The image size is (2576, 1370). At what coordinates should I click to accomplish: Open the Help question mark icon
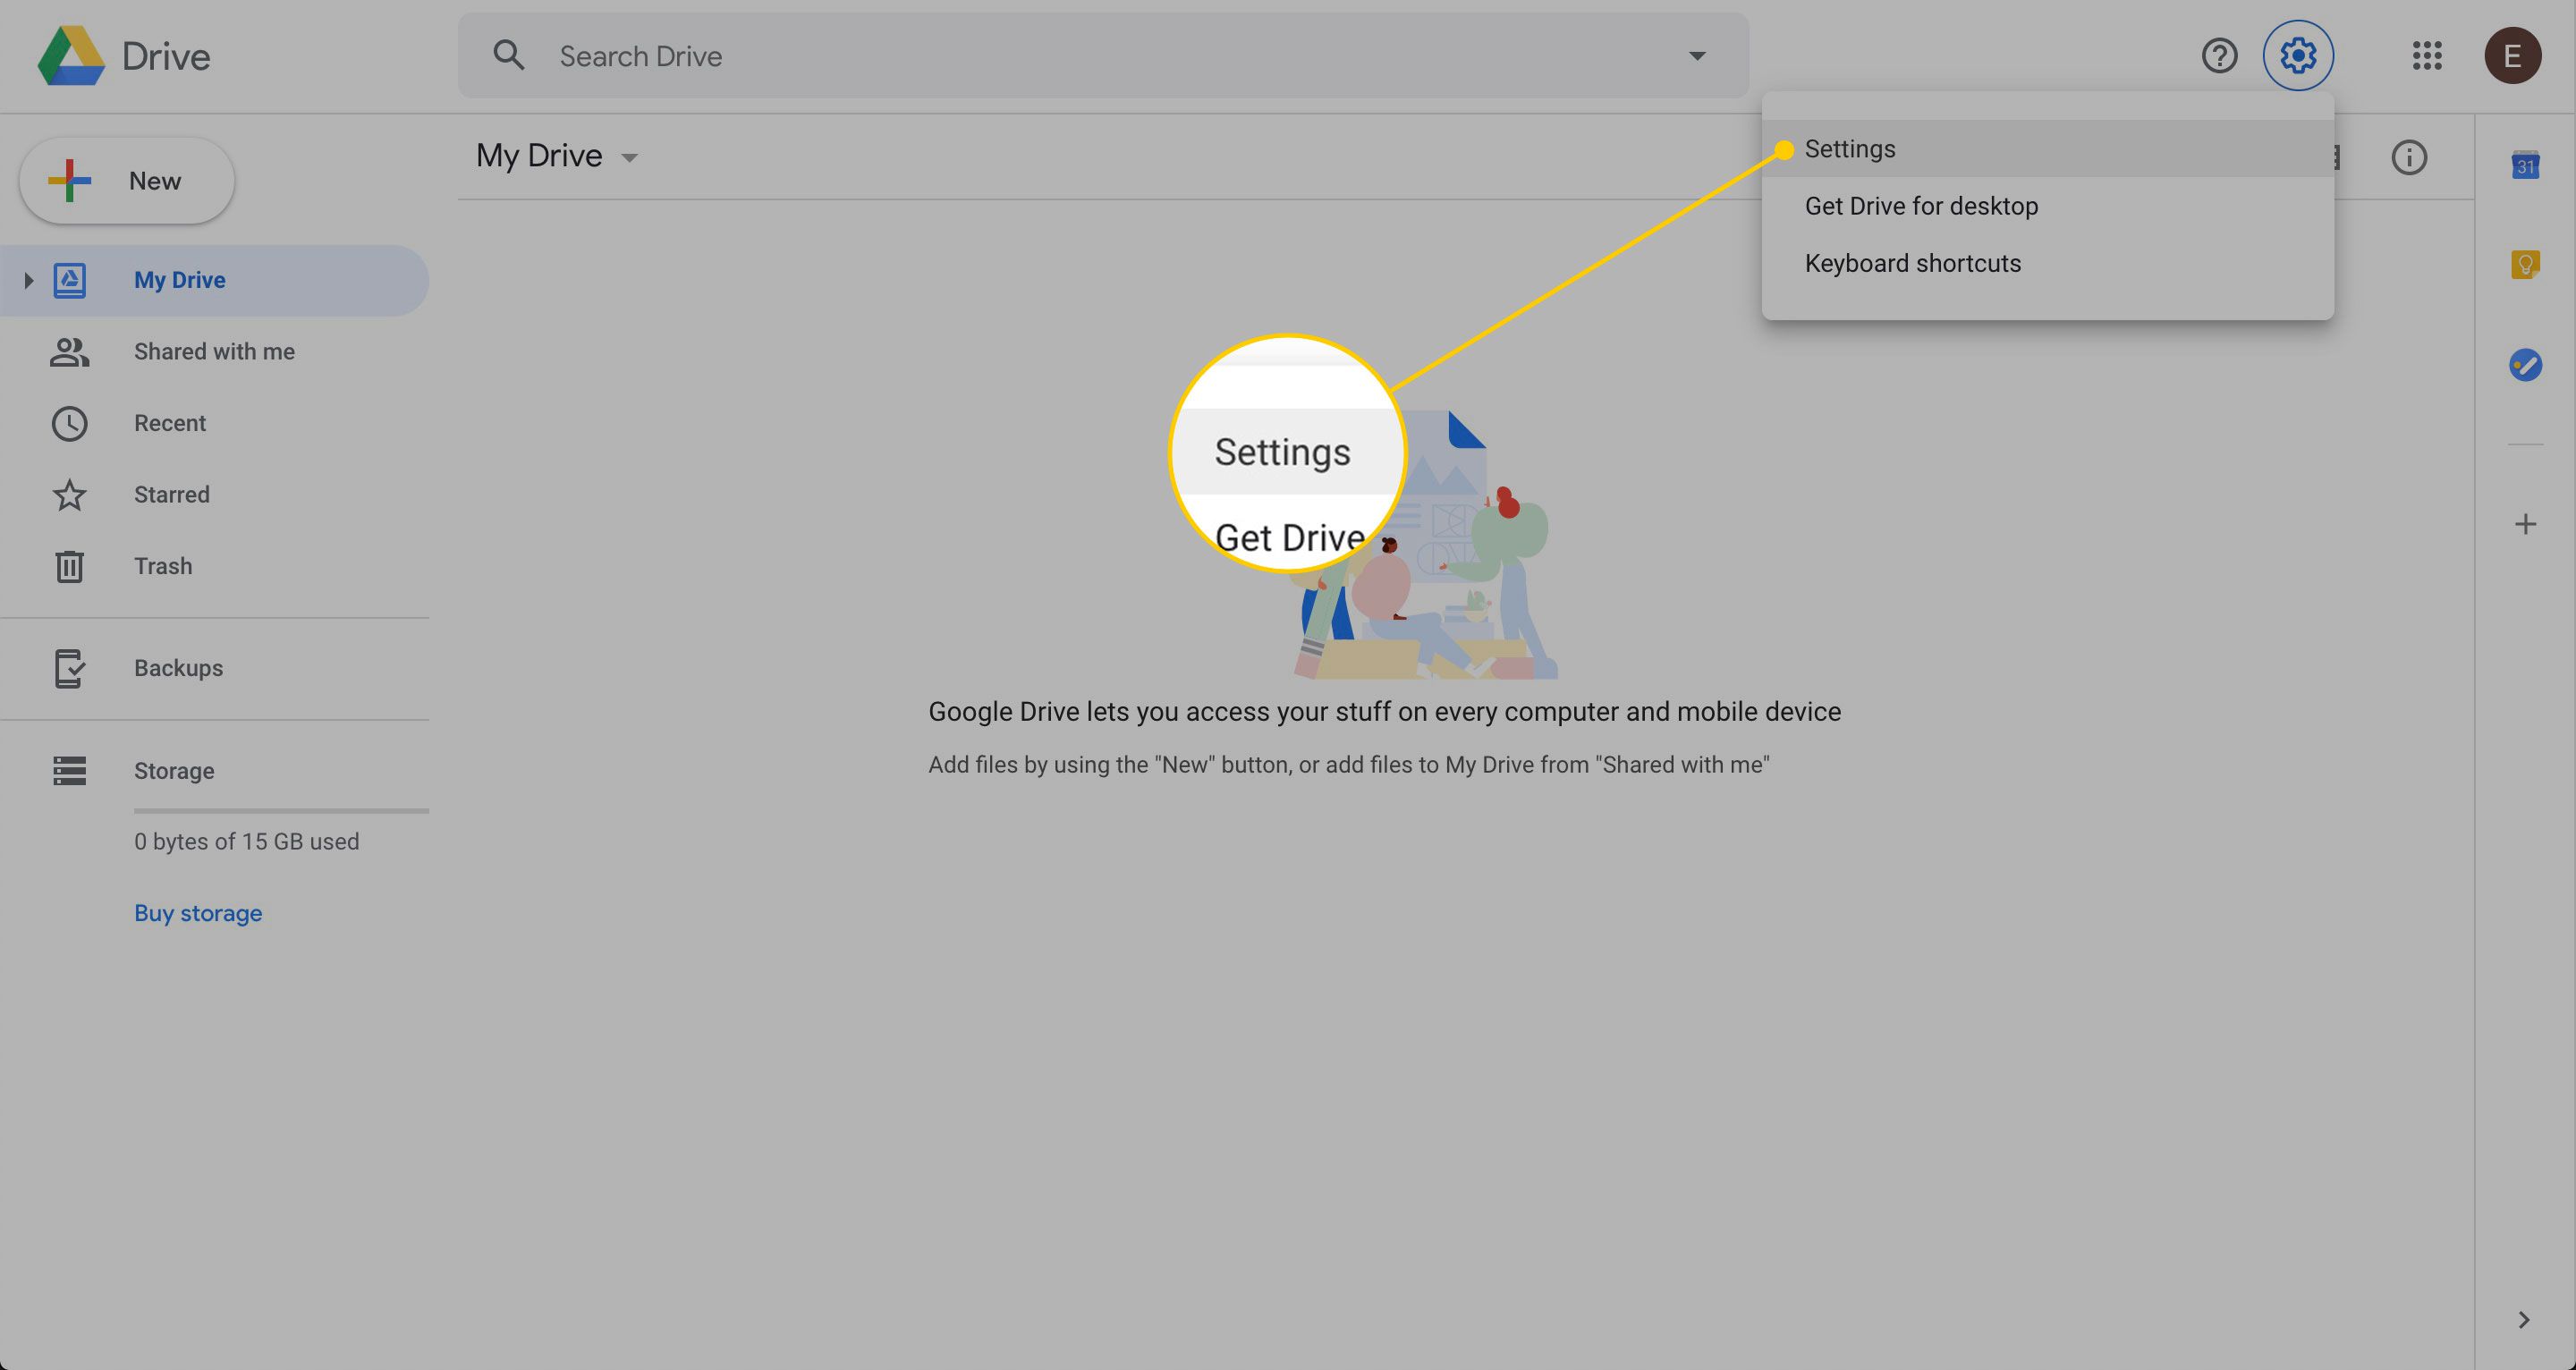coord(2219,56)
